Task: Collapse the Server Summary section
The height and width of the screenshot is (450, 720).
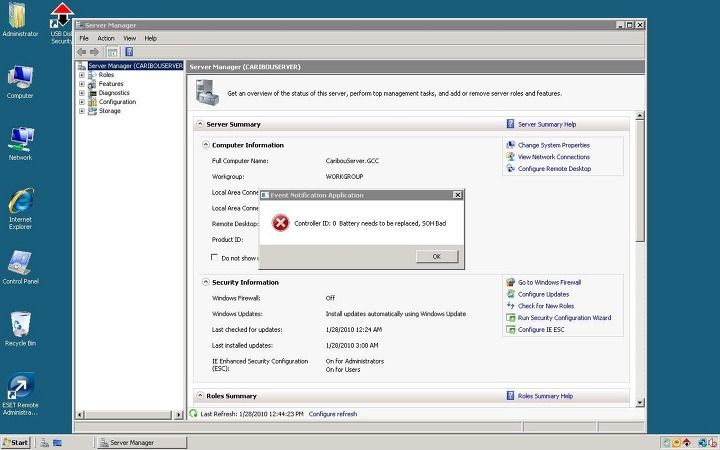Action: [x=200, y=124]
